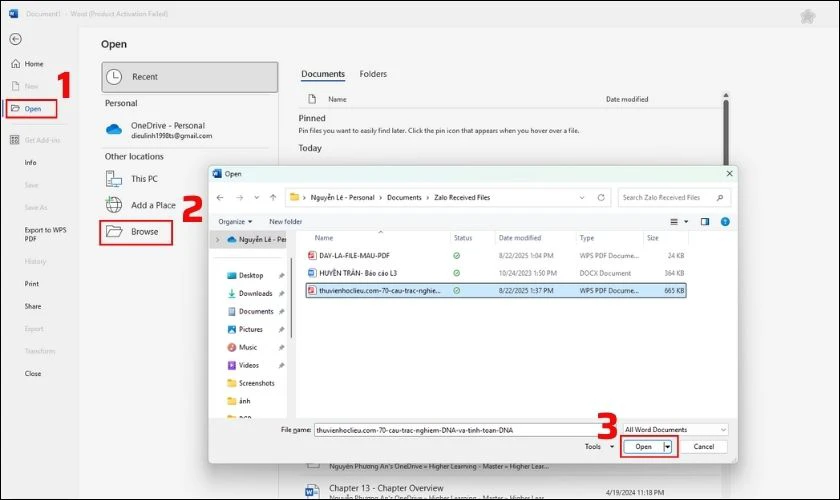Open the Get Add-ins sidebar item
840x500 pixels.
[35, 140]
